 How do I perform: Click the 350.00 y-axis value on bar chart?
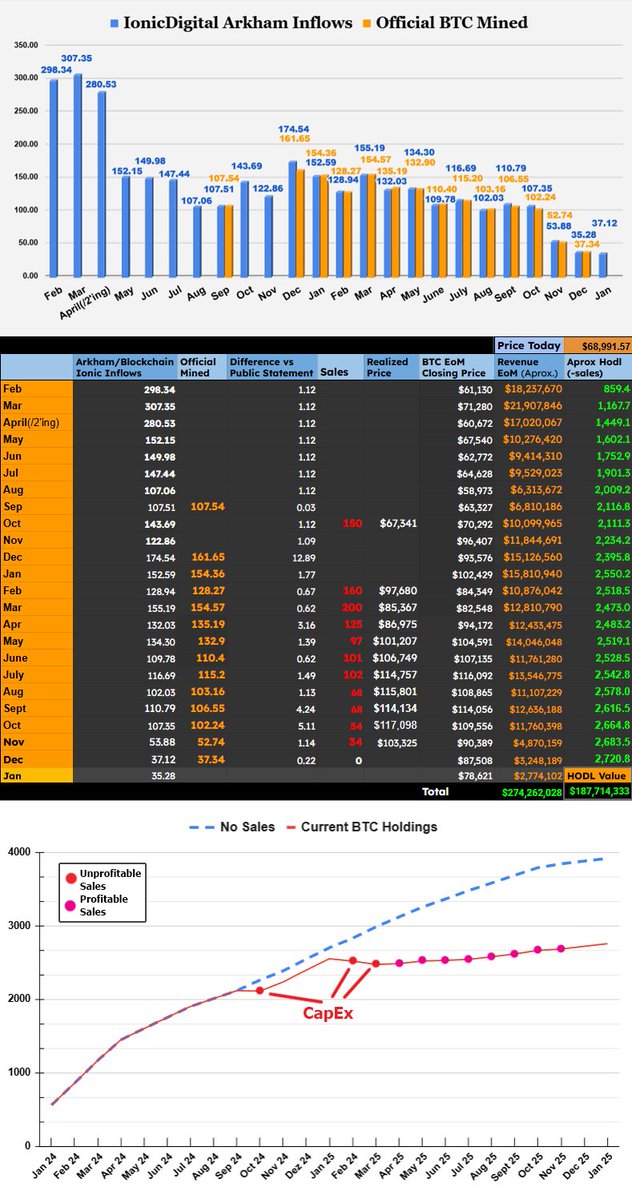[x=26, y=45]
